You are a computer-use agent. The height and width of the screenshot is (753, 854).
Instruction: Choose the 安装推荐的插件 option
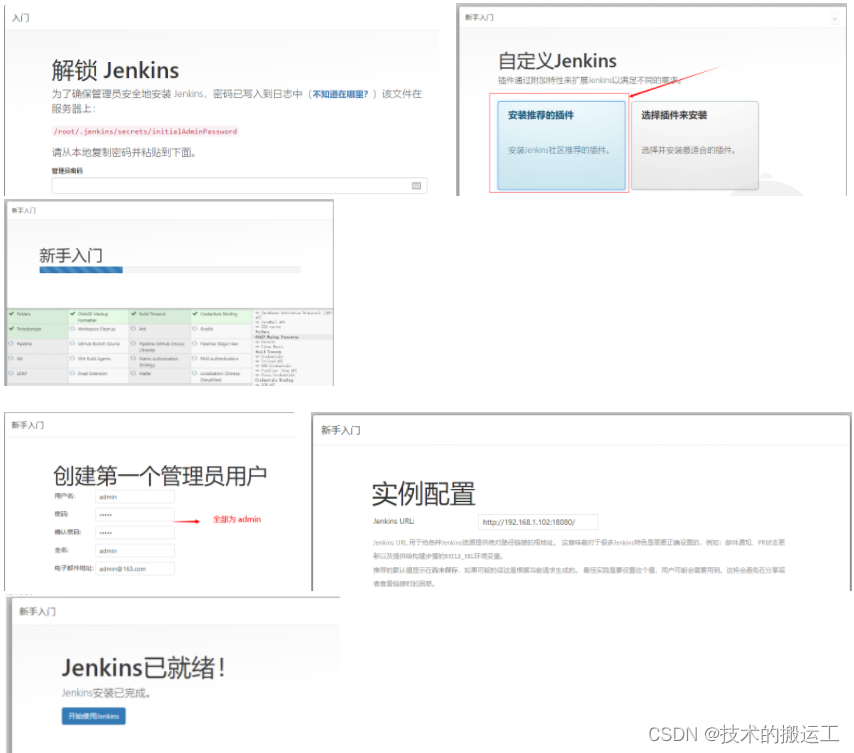pos(561,145)
